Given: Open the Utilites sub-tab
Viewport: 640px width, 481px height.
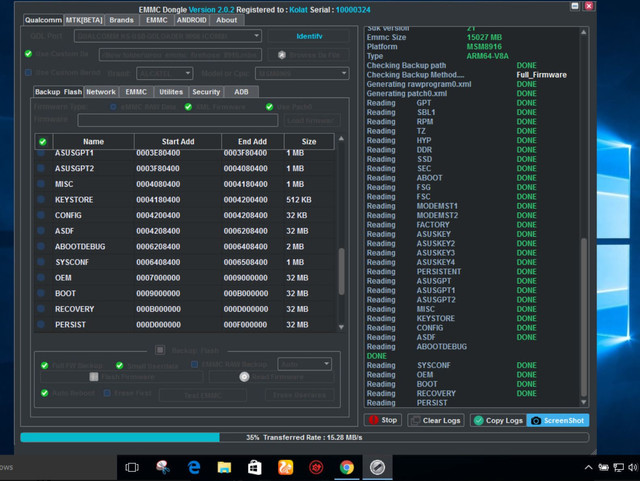Looking at the screenshot, I should click(171, 92).
